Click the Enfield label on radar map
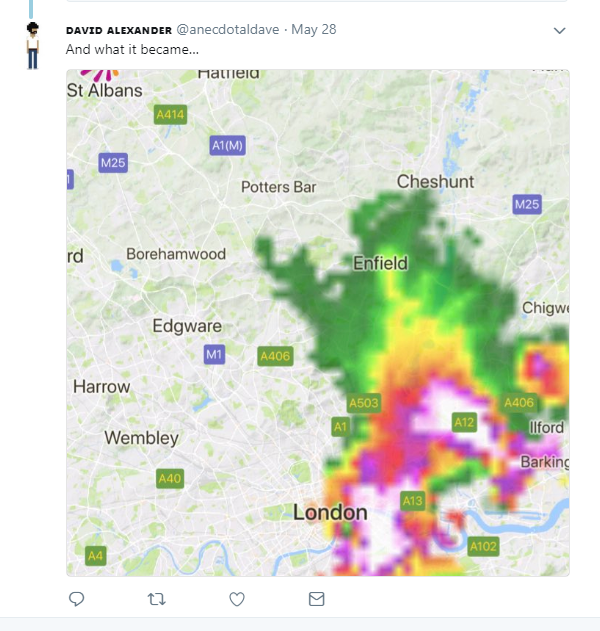Viewport: 600px width, 631px height. pos(381,264)
